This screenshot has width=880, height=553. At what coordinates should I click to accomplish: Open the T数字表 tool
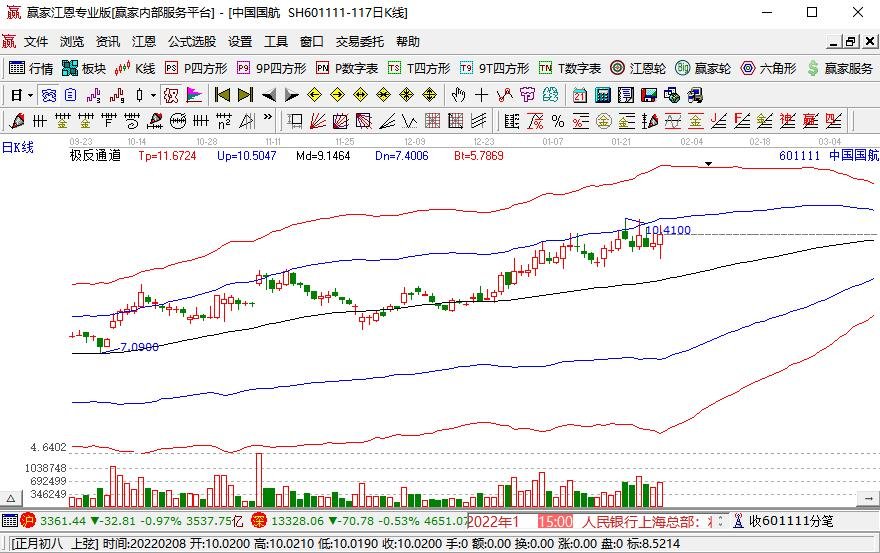pyautogui.click(x=570, y=68)
